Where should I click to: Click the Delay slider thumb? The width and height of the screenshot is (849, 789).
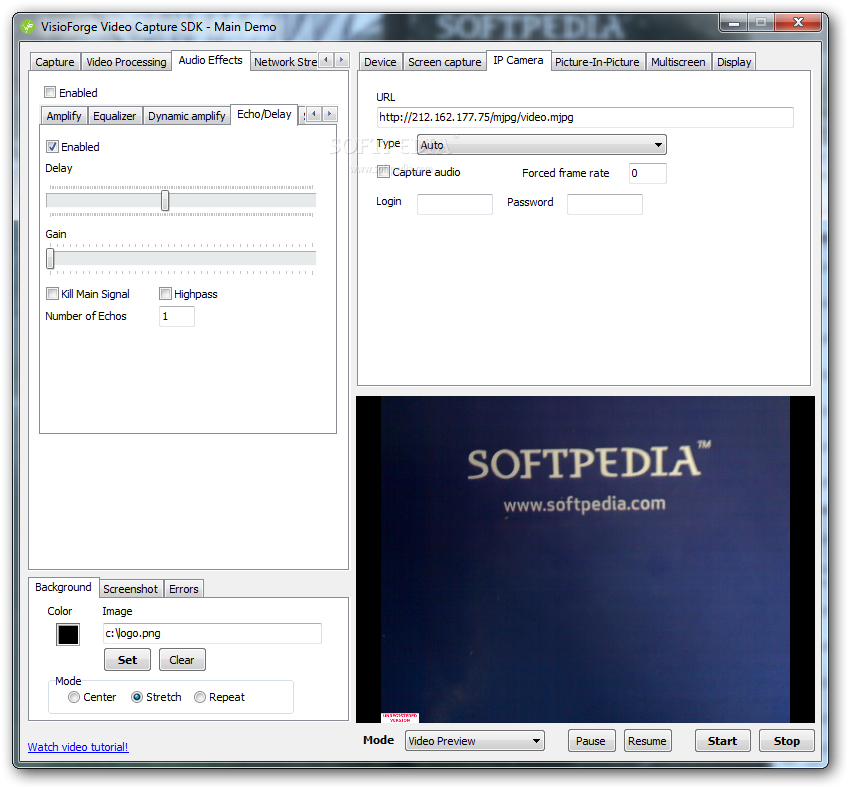[165, 200]
